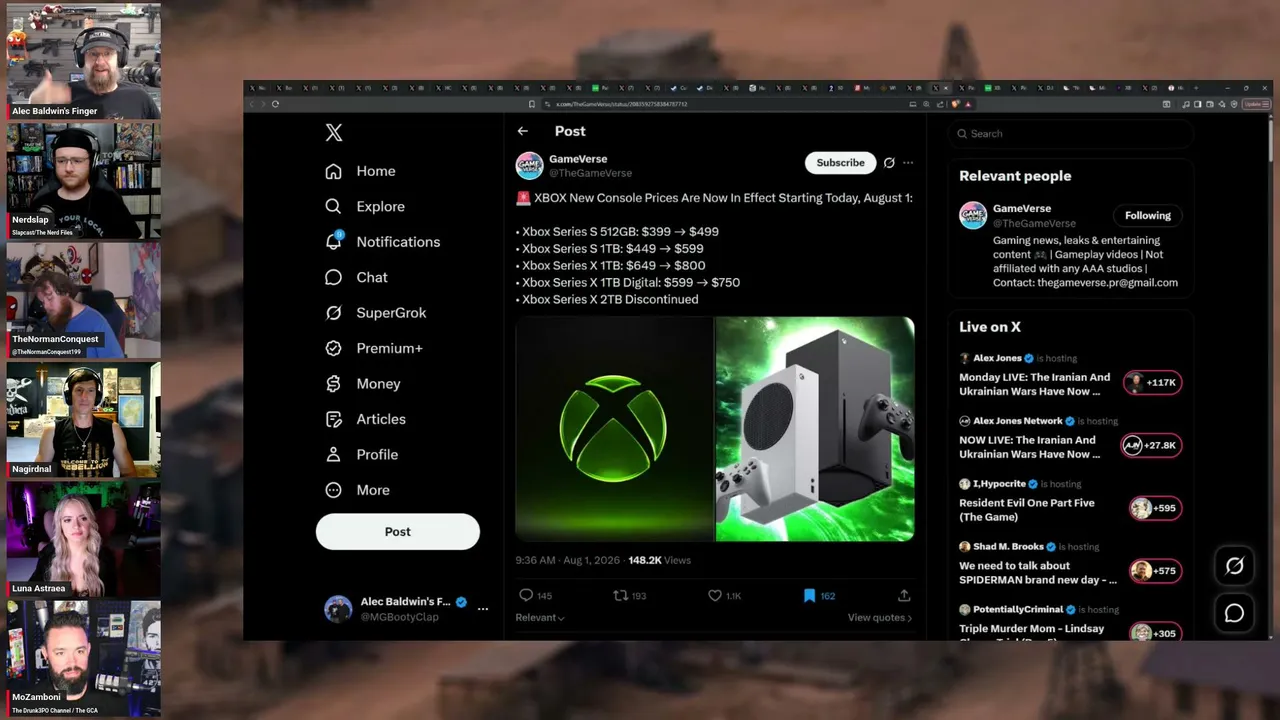Click Nagirdnal webcam feed
The width and height of the screenshot is (1280, 720).
pos(84,420)
